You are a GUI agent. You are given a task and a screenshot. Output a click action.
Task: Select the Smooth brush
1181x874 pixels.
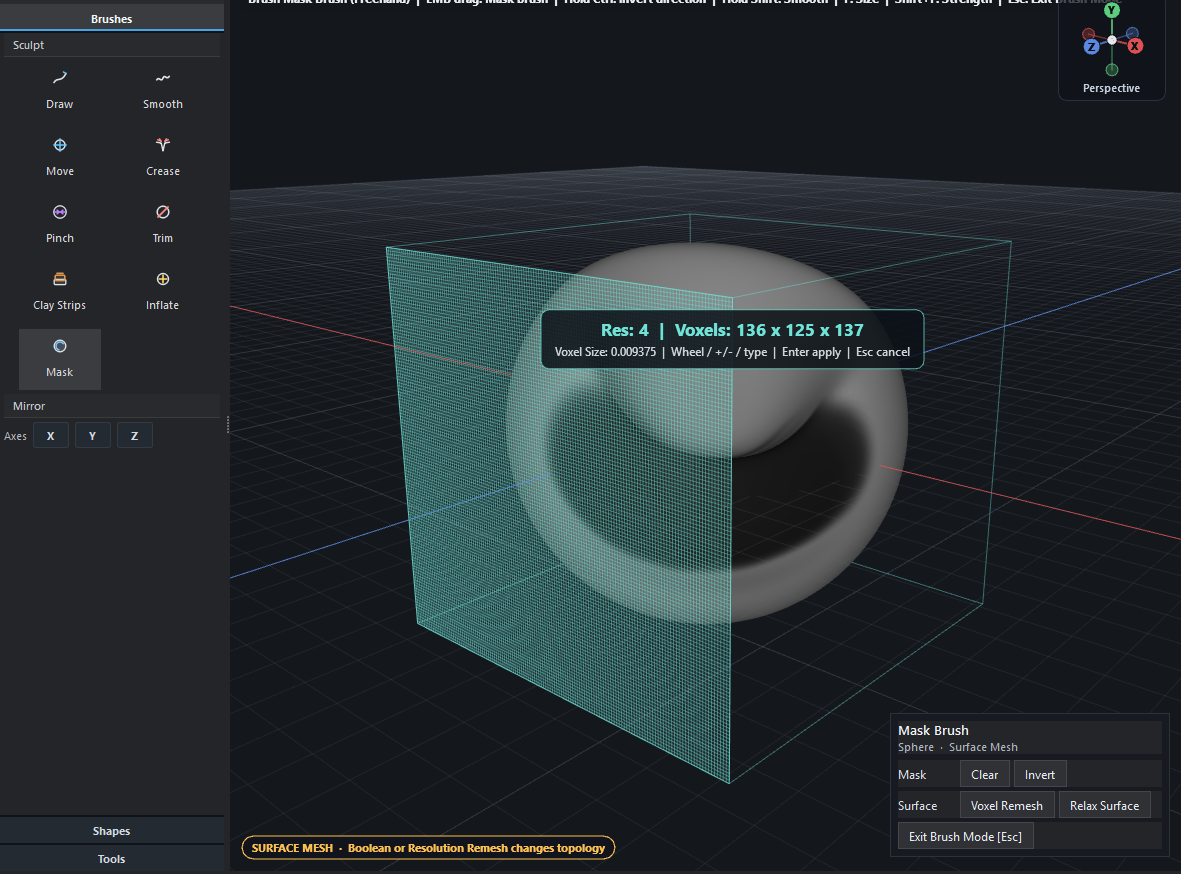tap(163, 90)
